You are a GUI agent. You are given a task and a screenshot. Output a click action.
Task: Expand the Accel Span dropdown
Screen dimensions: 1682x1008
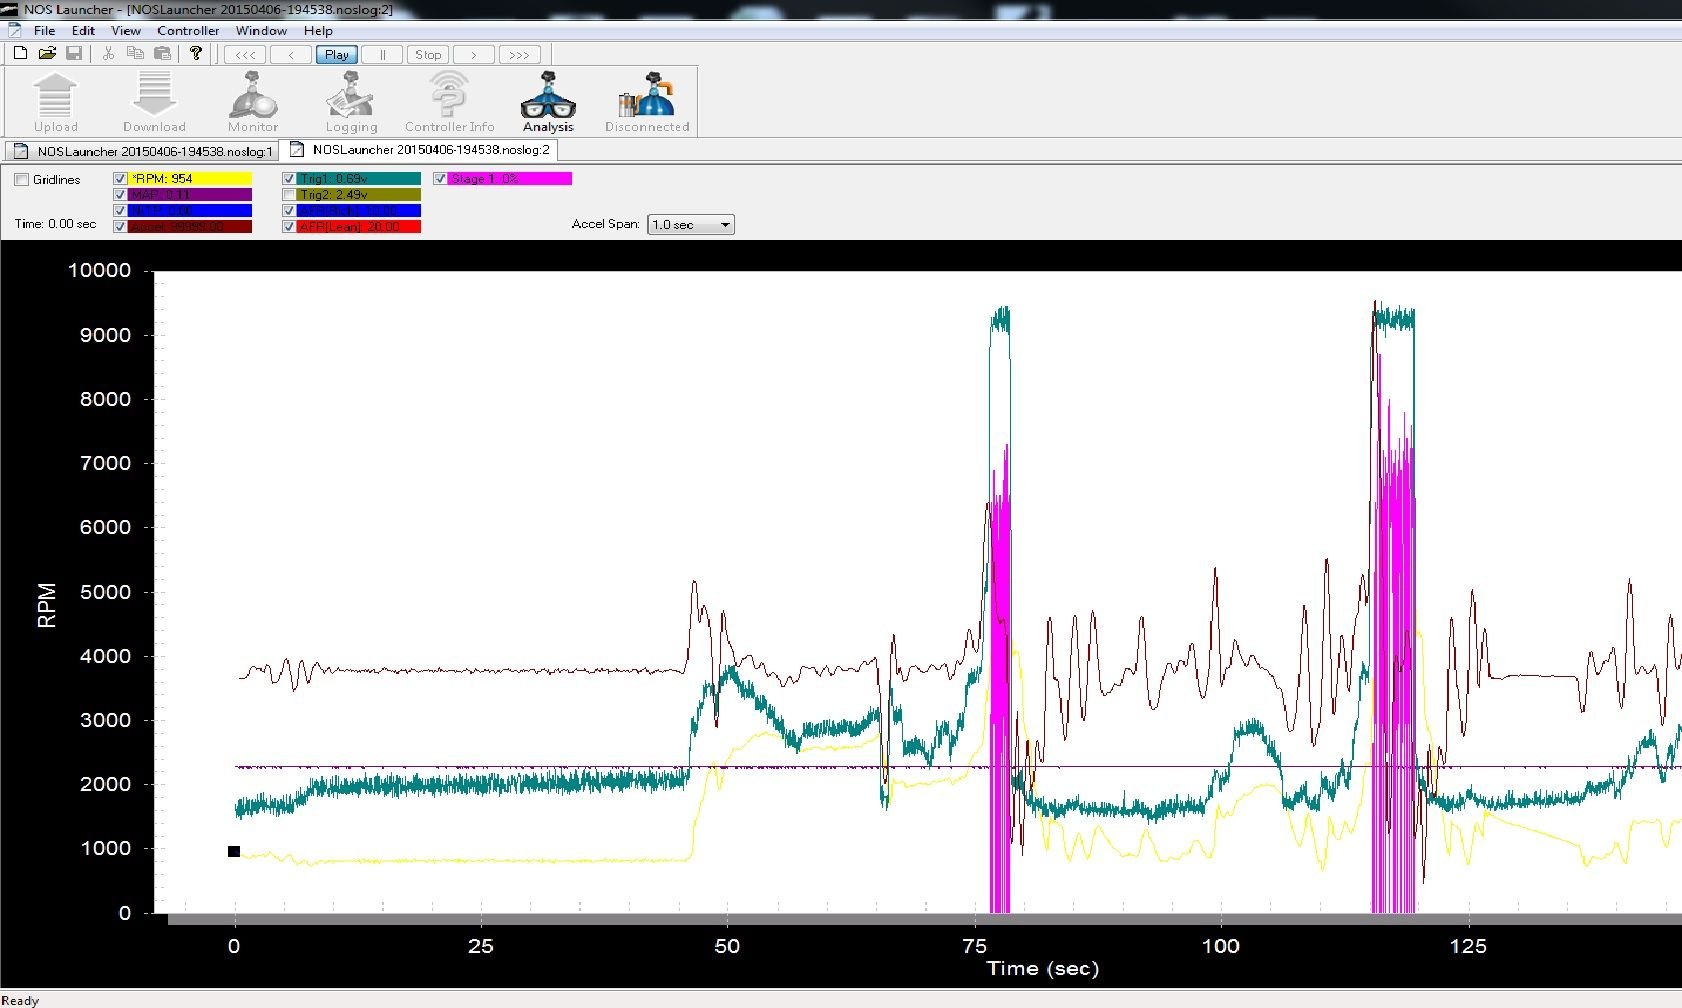pos(725,225)
